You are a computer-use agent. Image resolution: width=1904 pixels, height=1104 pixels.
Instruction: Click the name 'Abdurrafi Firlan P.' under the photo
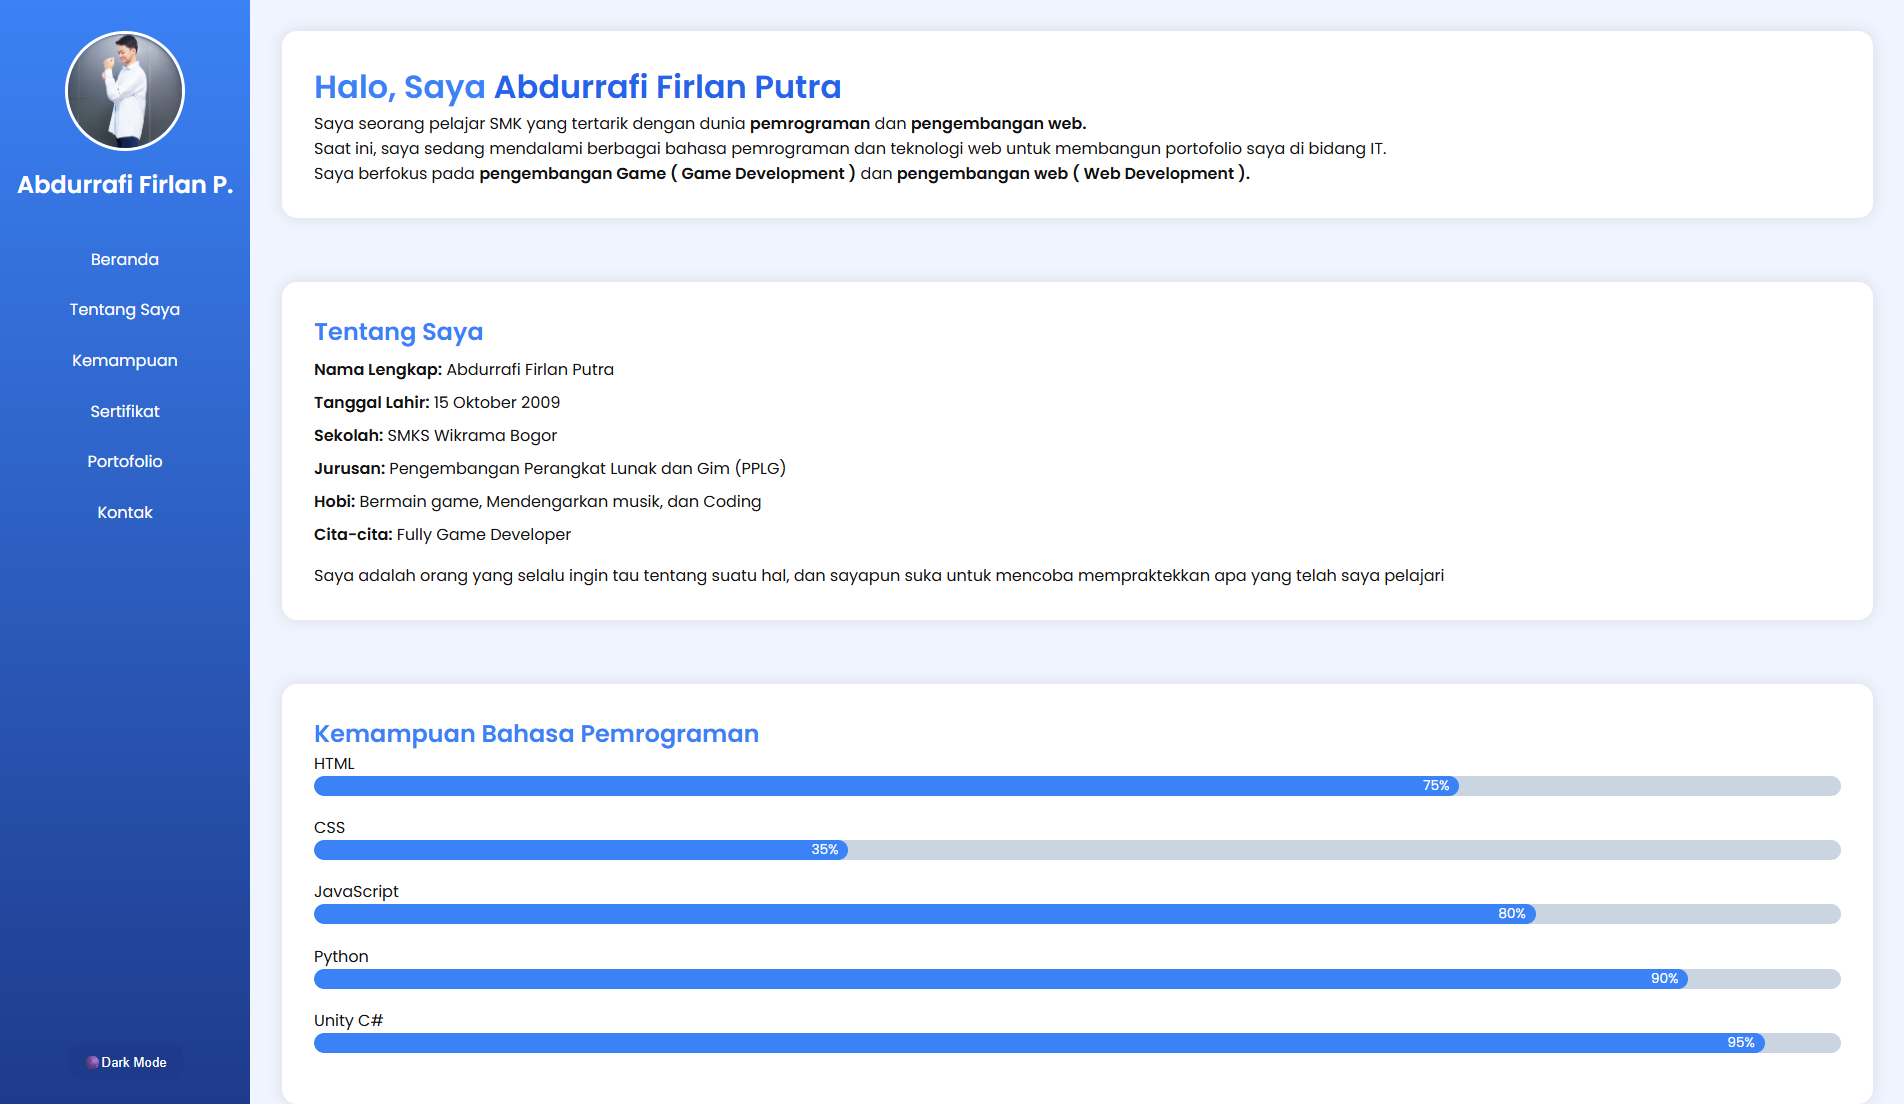coord(124,184)
